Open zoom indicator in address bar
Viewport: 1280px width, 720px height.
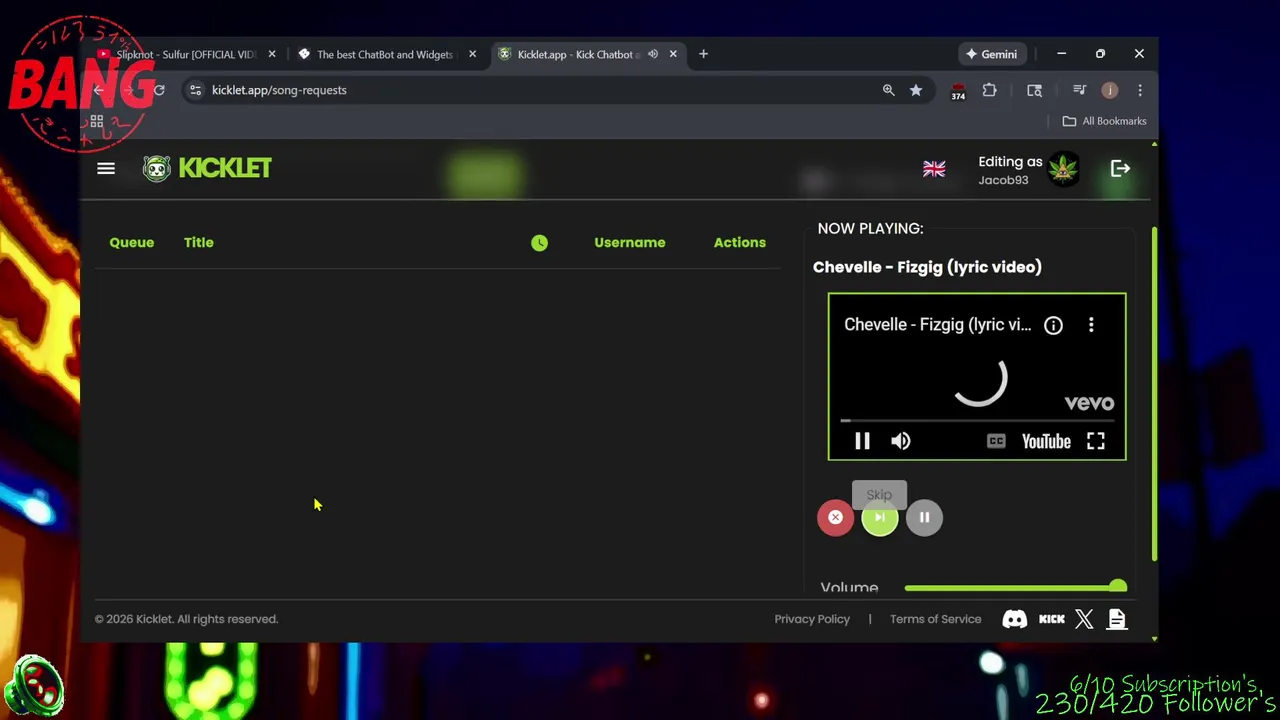click(888, 90)
